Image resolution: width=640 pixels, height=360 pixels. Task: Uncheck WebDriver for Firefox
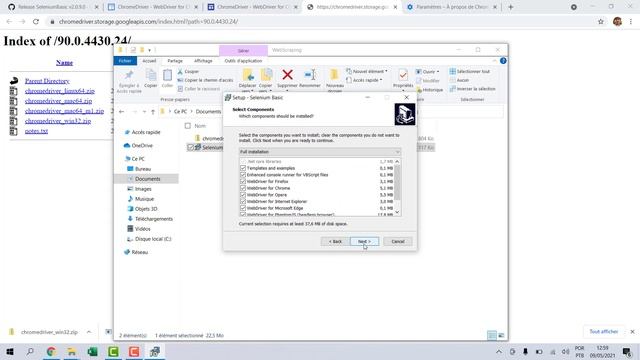(x=243, y=181)
